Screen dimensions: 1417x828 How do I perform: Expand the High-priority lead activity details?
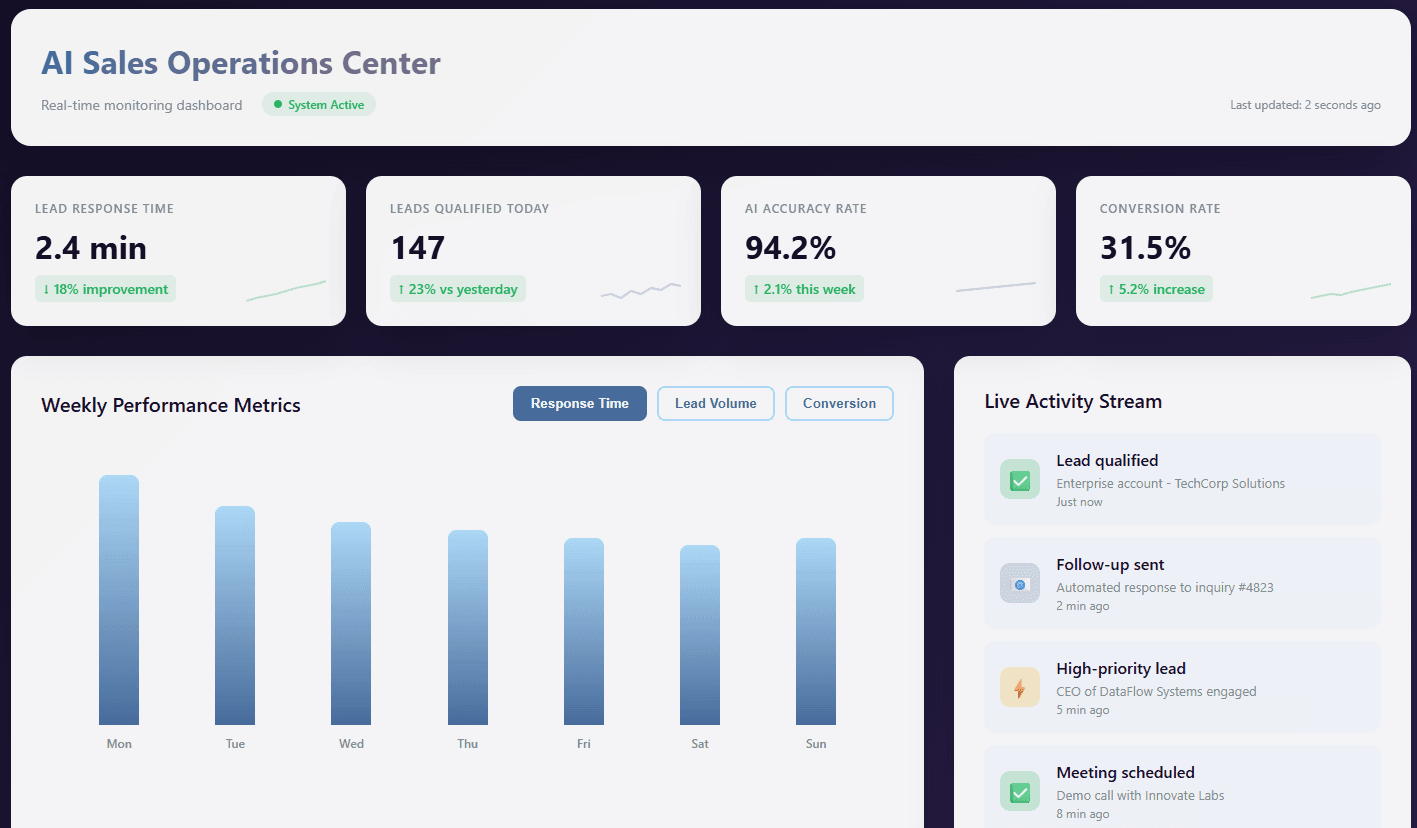click(x=1182, y=687)
